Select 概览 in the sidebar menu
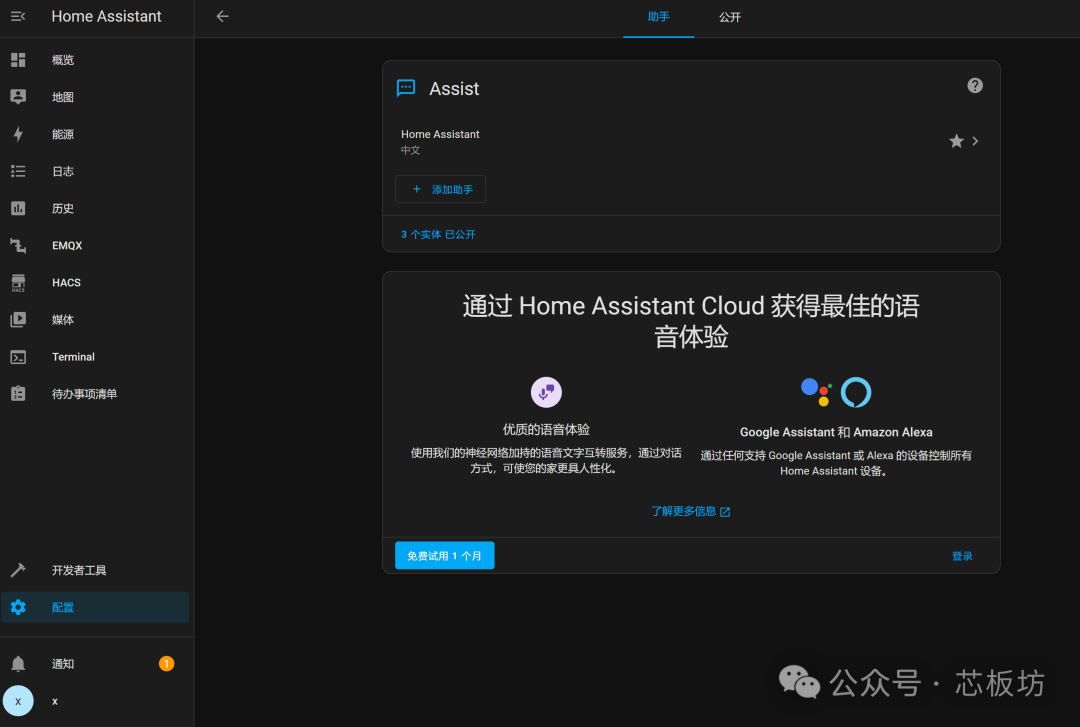Viewport: 1080px width, 727px height. pyautogui.click(x=63, y=60)
